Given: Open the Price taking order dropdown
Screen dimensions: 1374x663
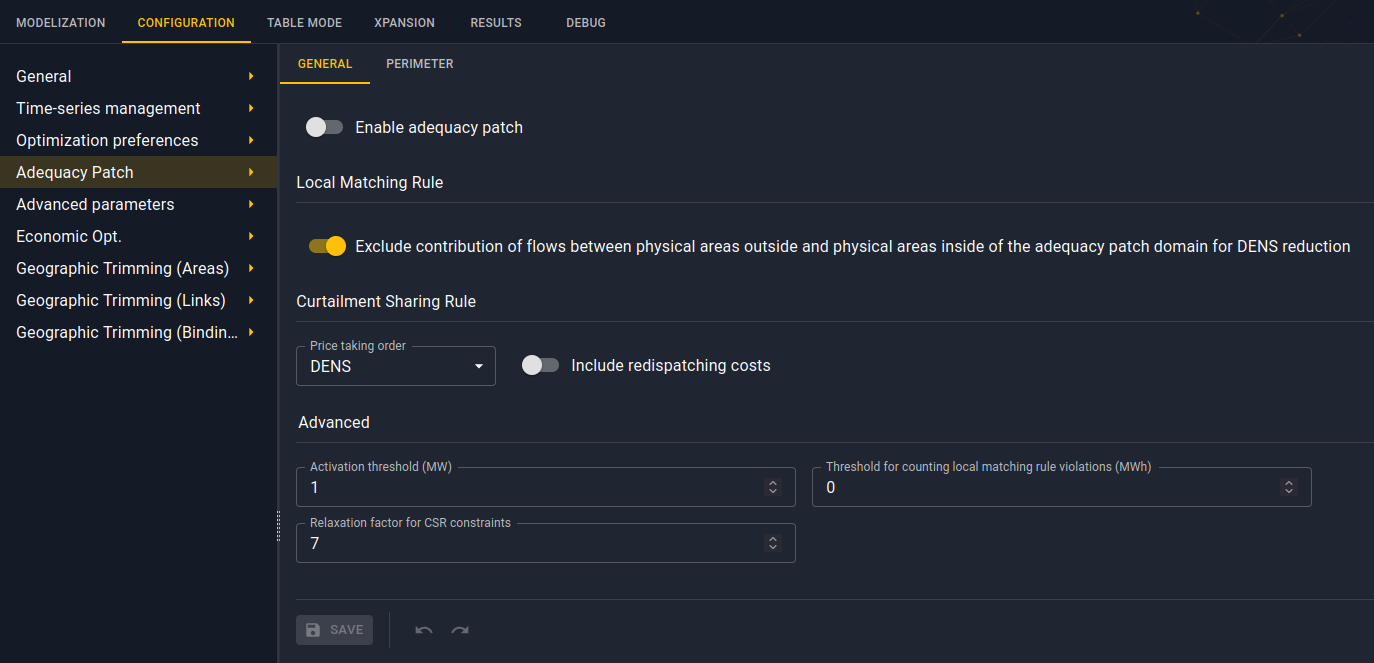Looking at the screenshot, I should point(396,366).
